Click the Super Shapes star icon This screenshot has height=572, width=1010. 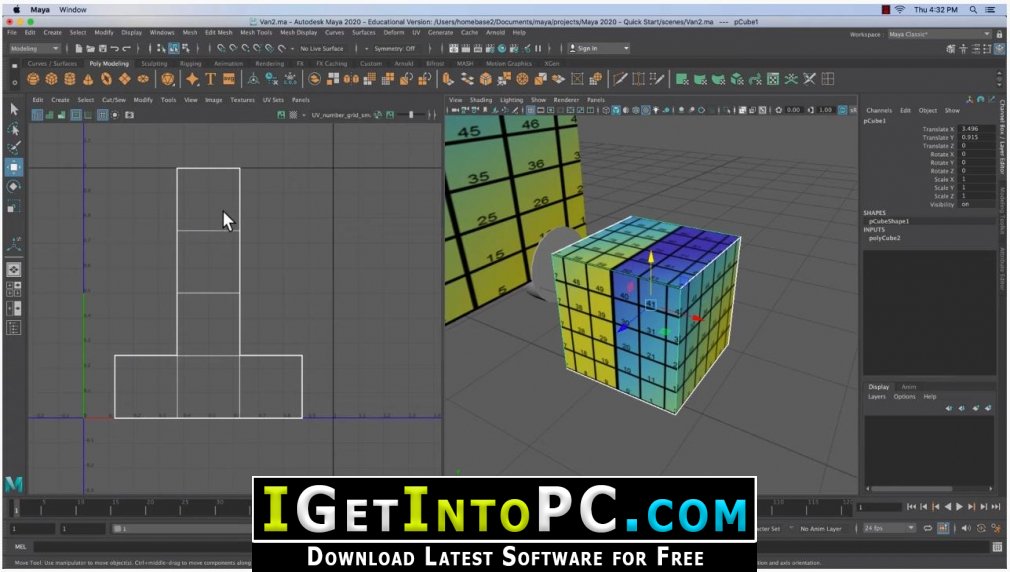pyautogui.click(x=192, y=79)
